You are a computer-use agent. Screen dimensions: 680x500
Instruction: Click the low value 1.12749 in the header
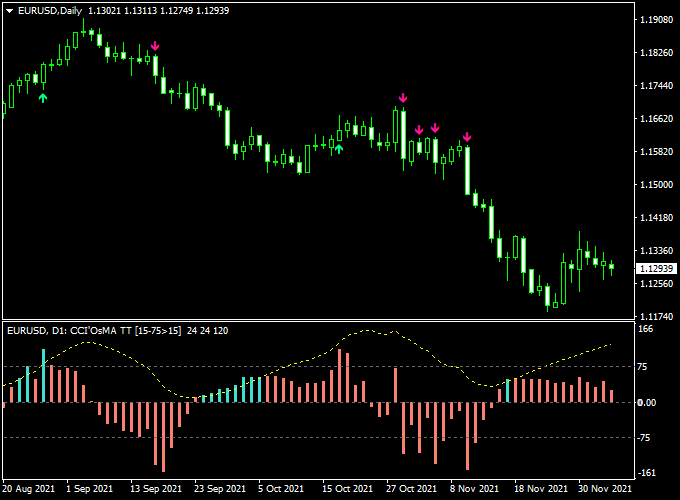pos(177,11)
